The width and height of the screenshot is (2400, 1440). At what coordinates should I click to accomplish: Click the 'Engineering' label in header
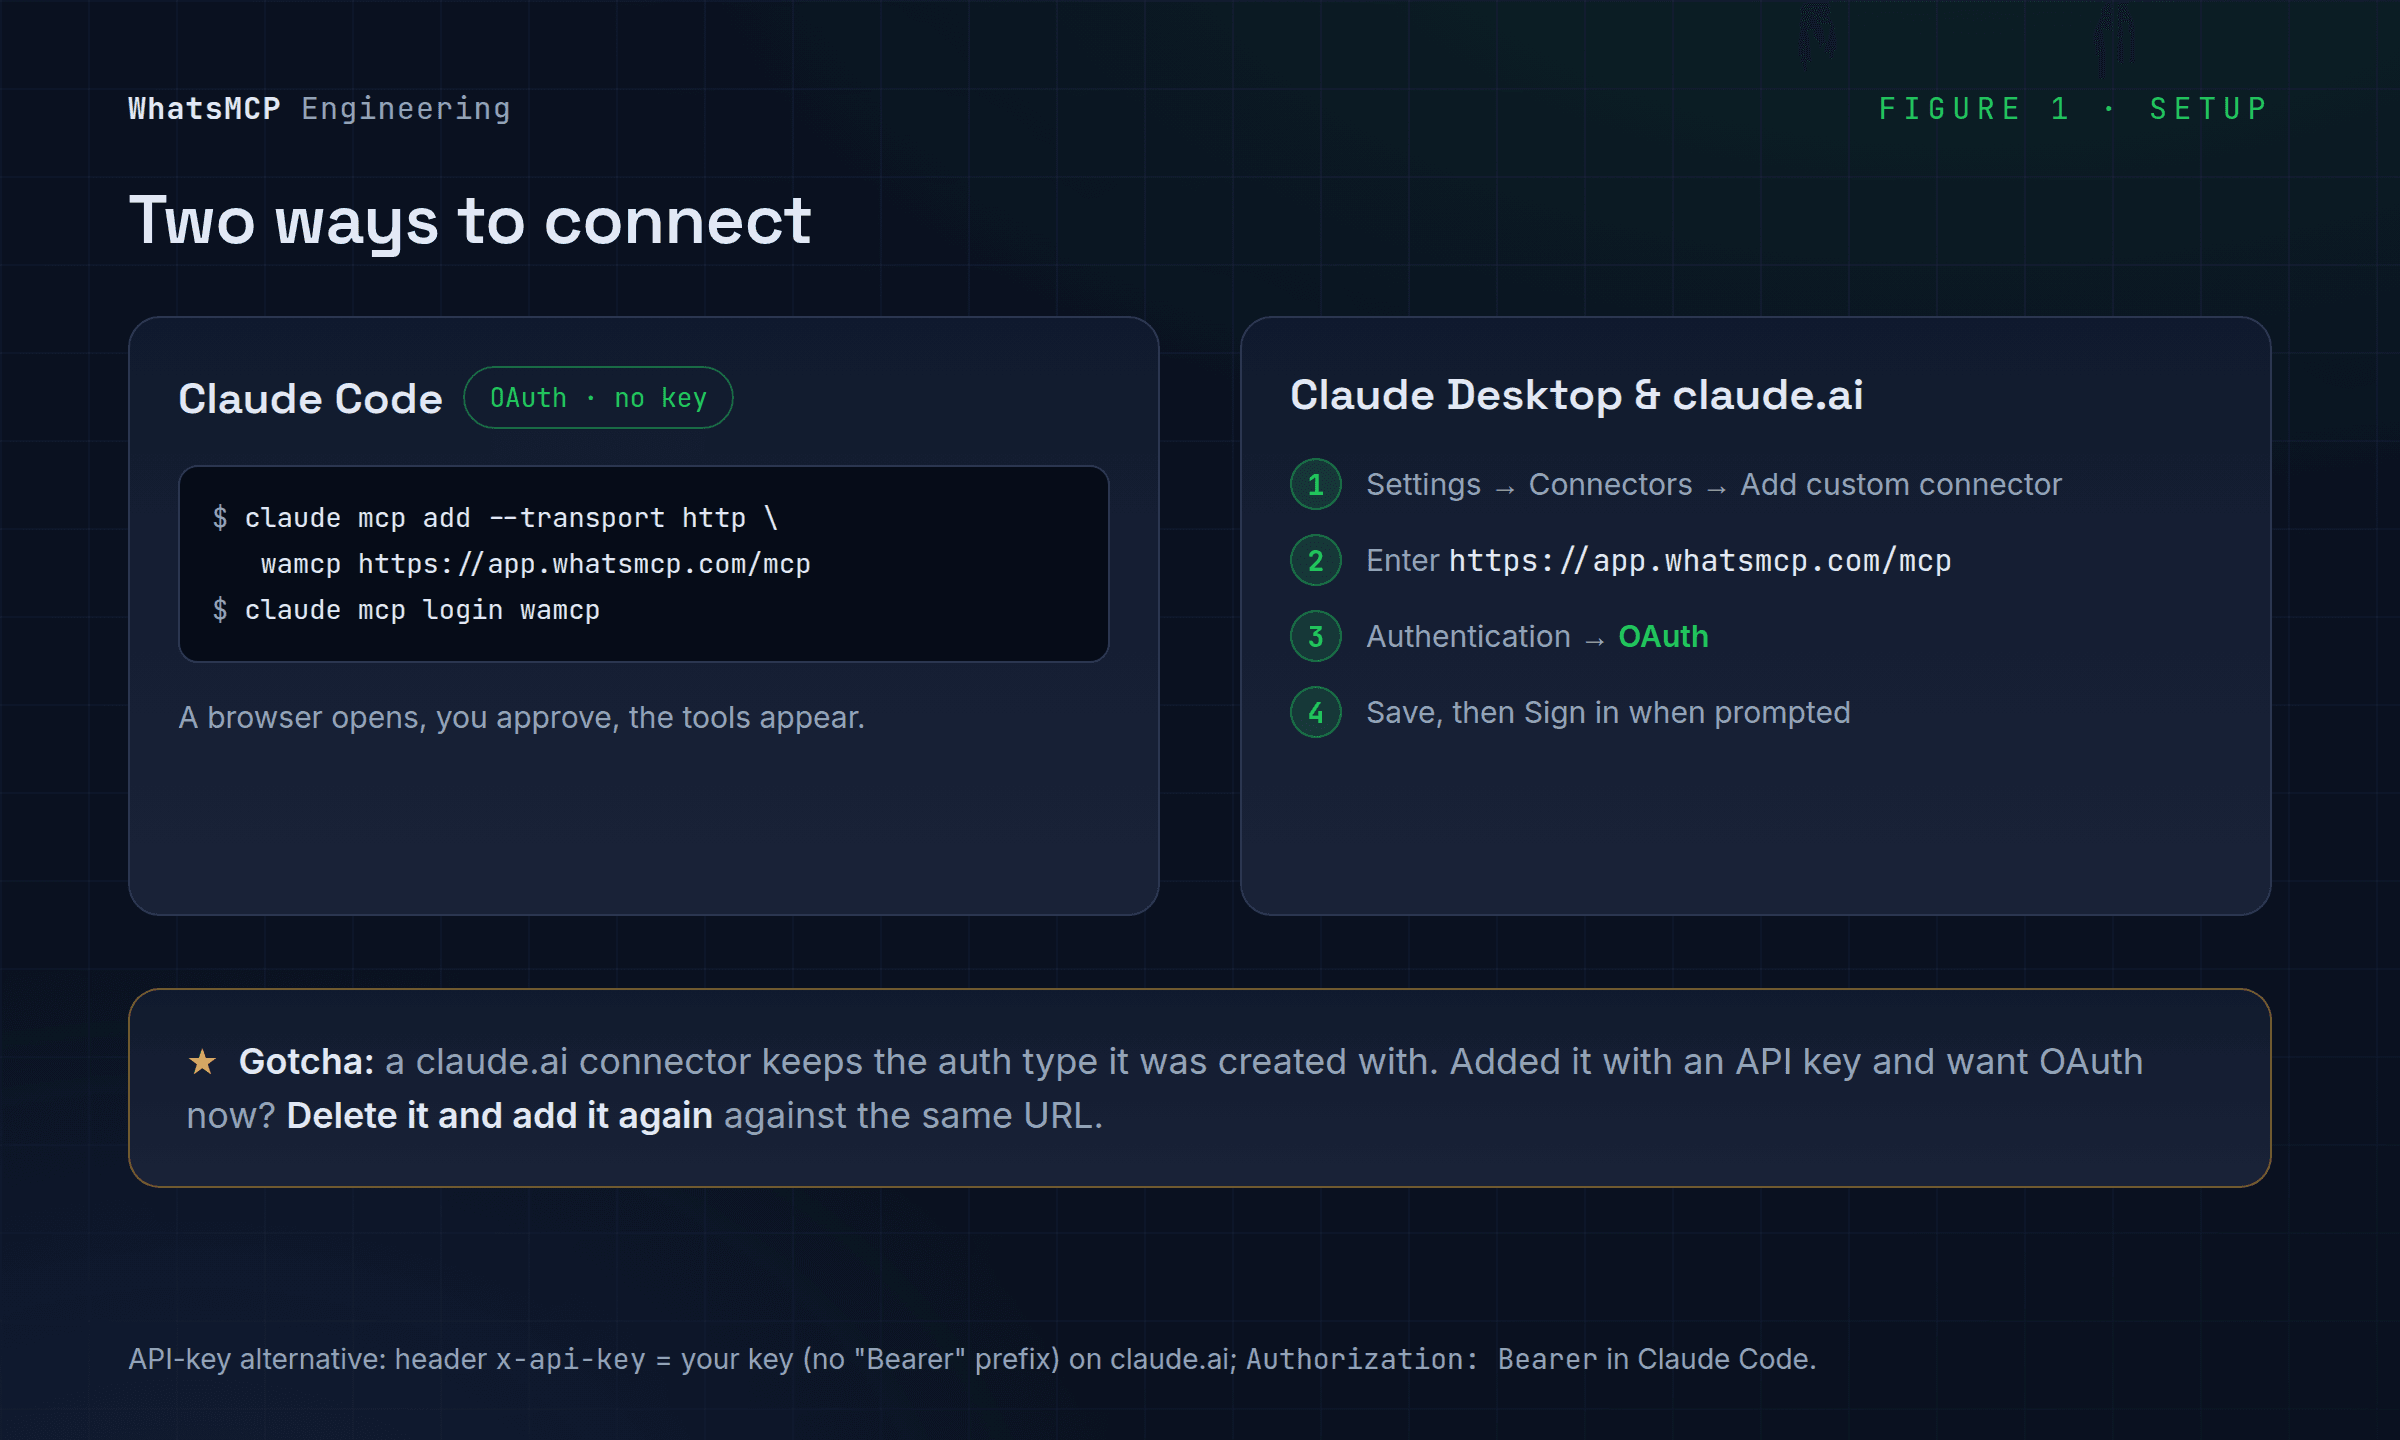click(x=406, y=108)
